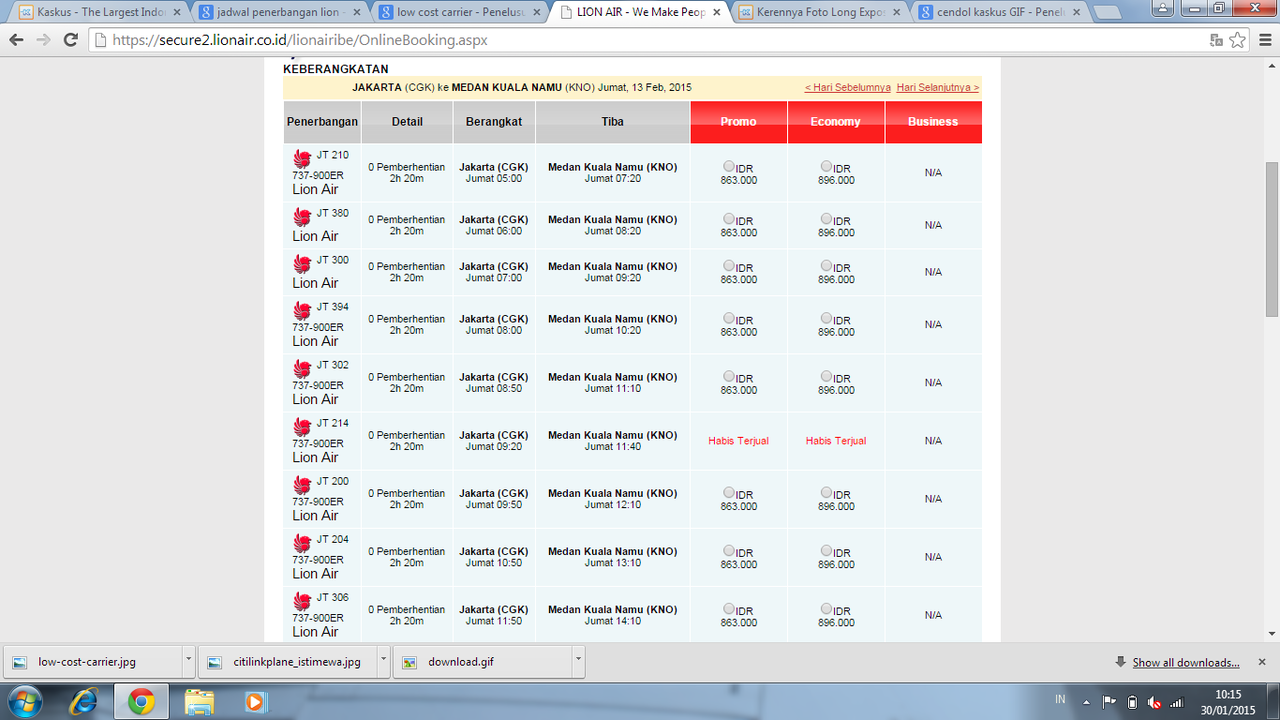Open low-cost-carrier.jpg download

coord(93,661)
